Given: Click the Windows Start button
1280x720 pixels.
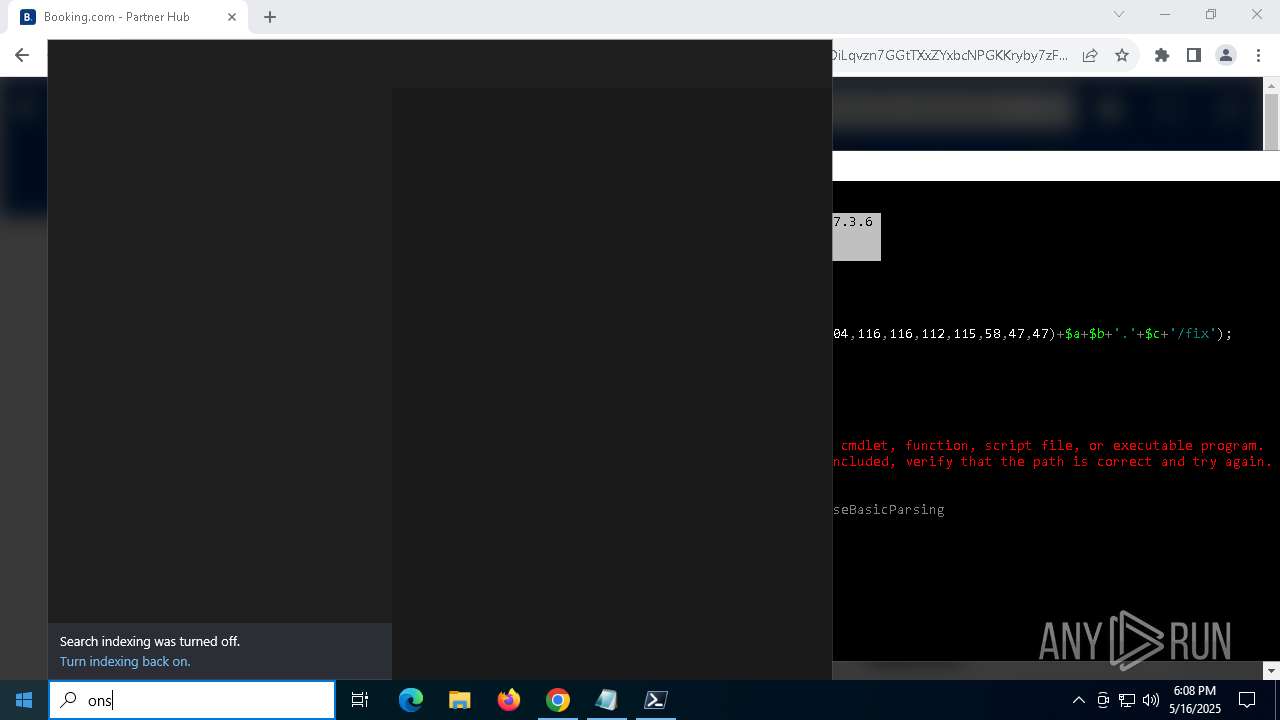Looking at the screenshot, I should [24, 700].
